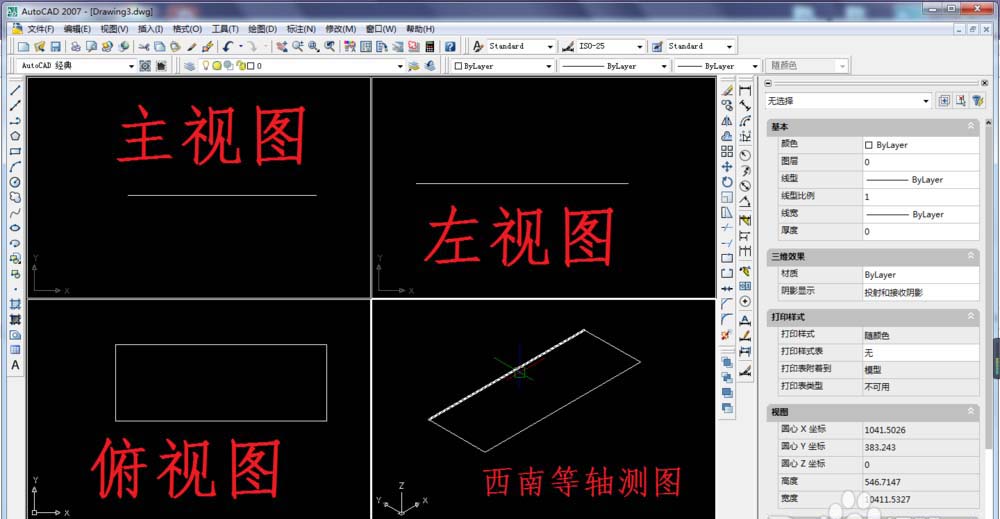The width and height of the screenshot is (1000, 519).
Task: Select the Line draw tool
Action: pyautogui.click(x=15, y=90)
